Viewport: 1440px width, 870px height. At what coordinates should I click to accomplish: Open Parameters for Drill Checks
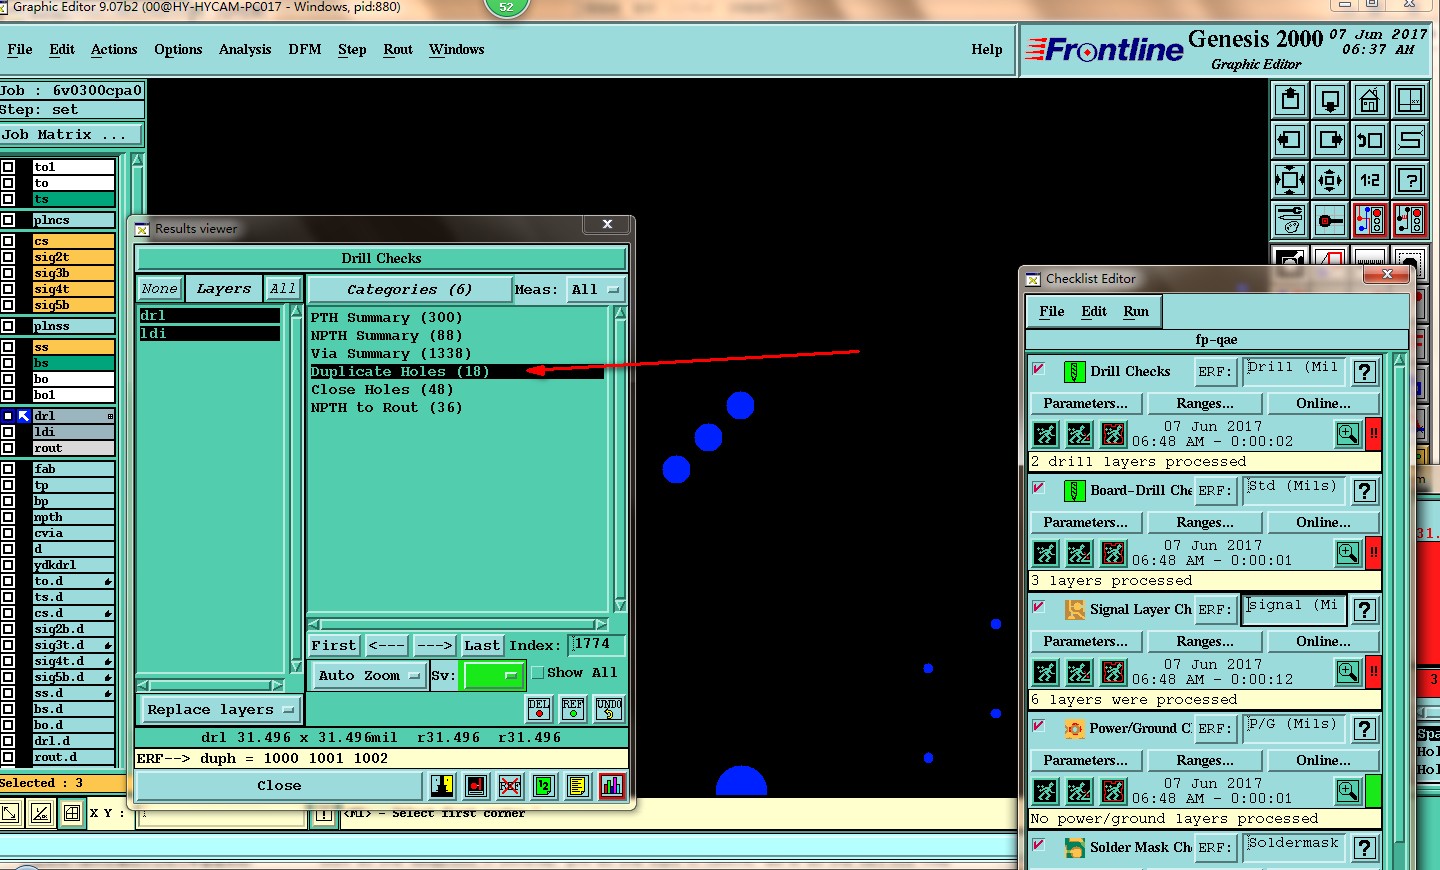(x=1085, y=403)
